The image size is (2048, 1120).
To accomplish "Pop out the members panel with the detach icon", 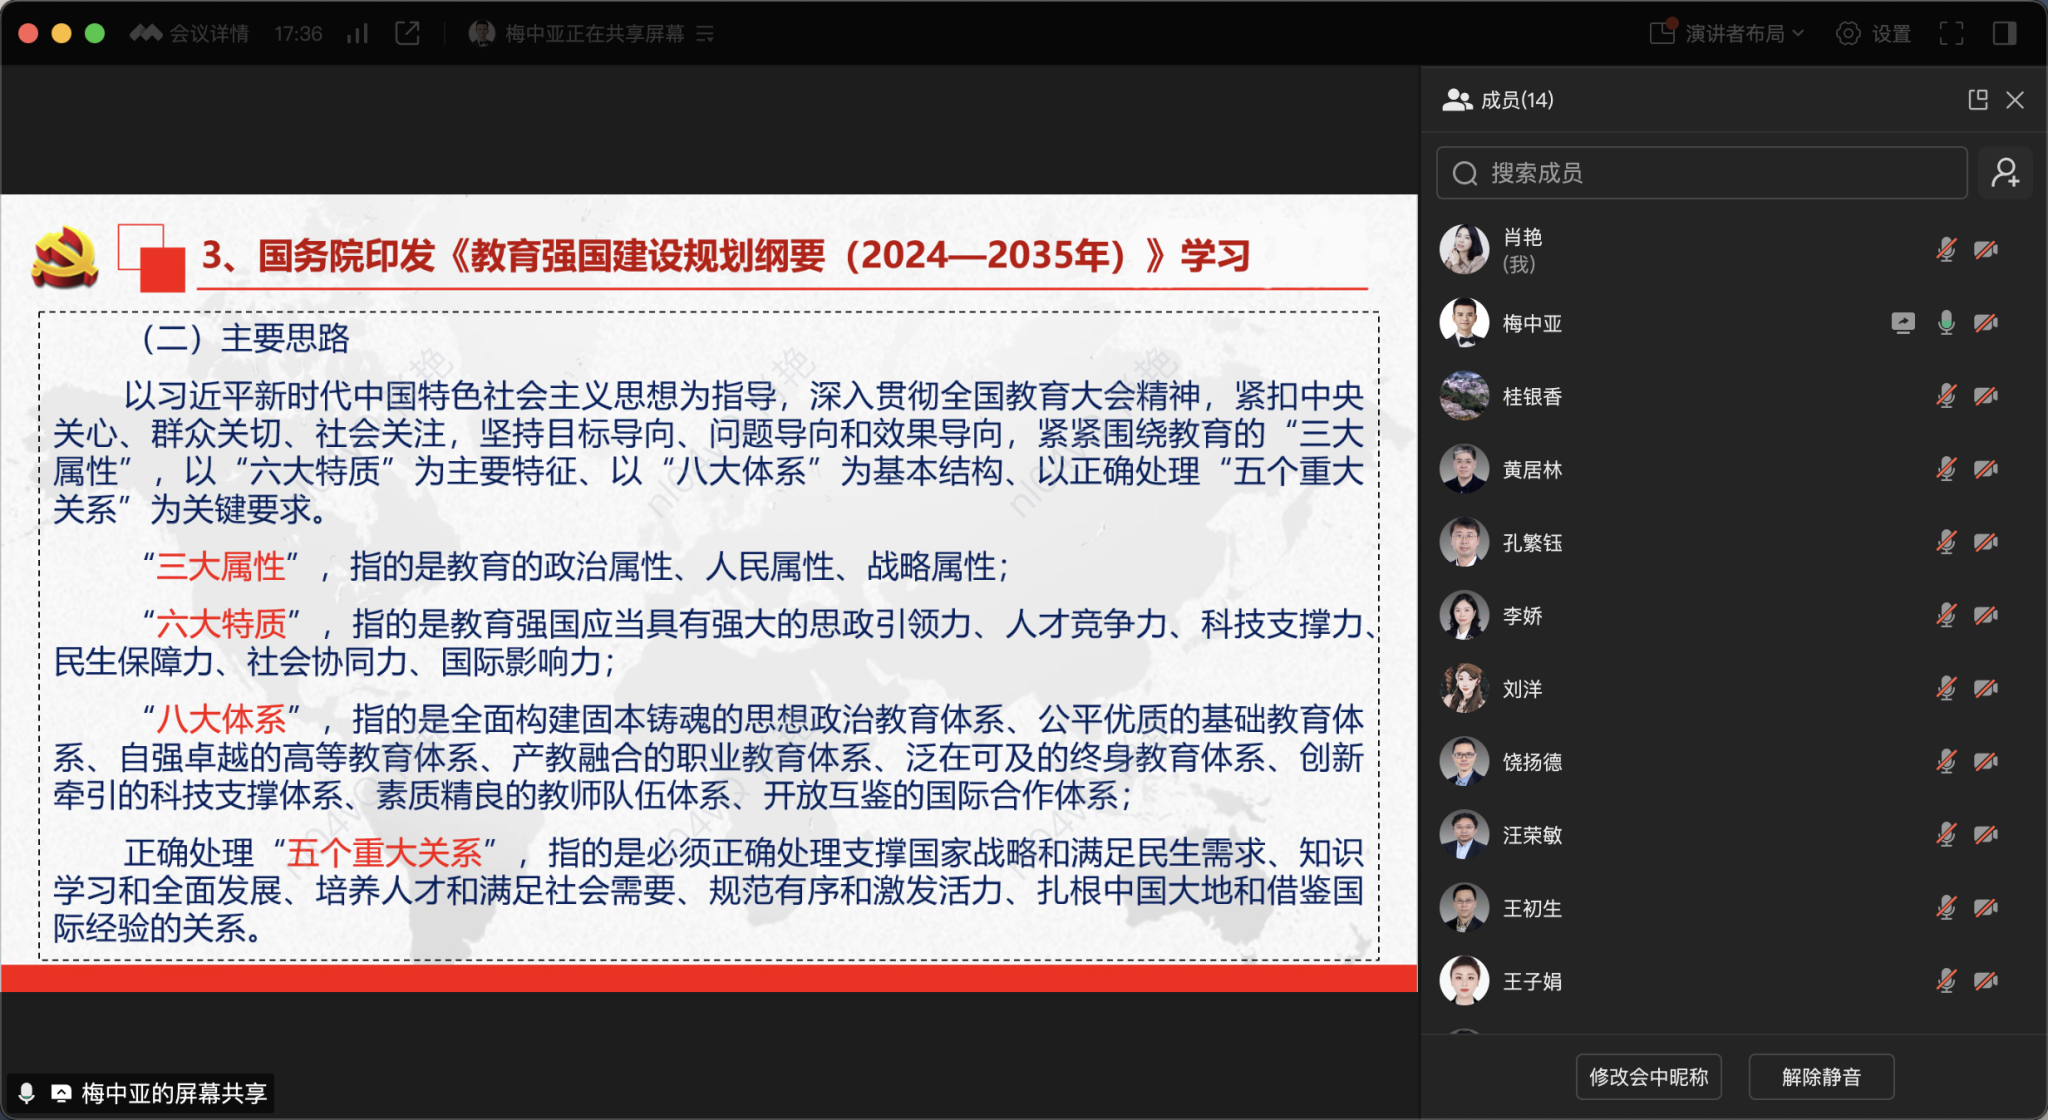I will coord(1978,100).
